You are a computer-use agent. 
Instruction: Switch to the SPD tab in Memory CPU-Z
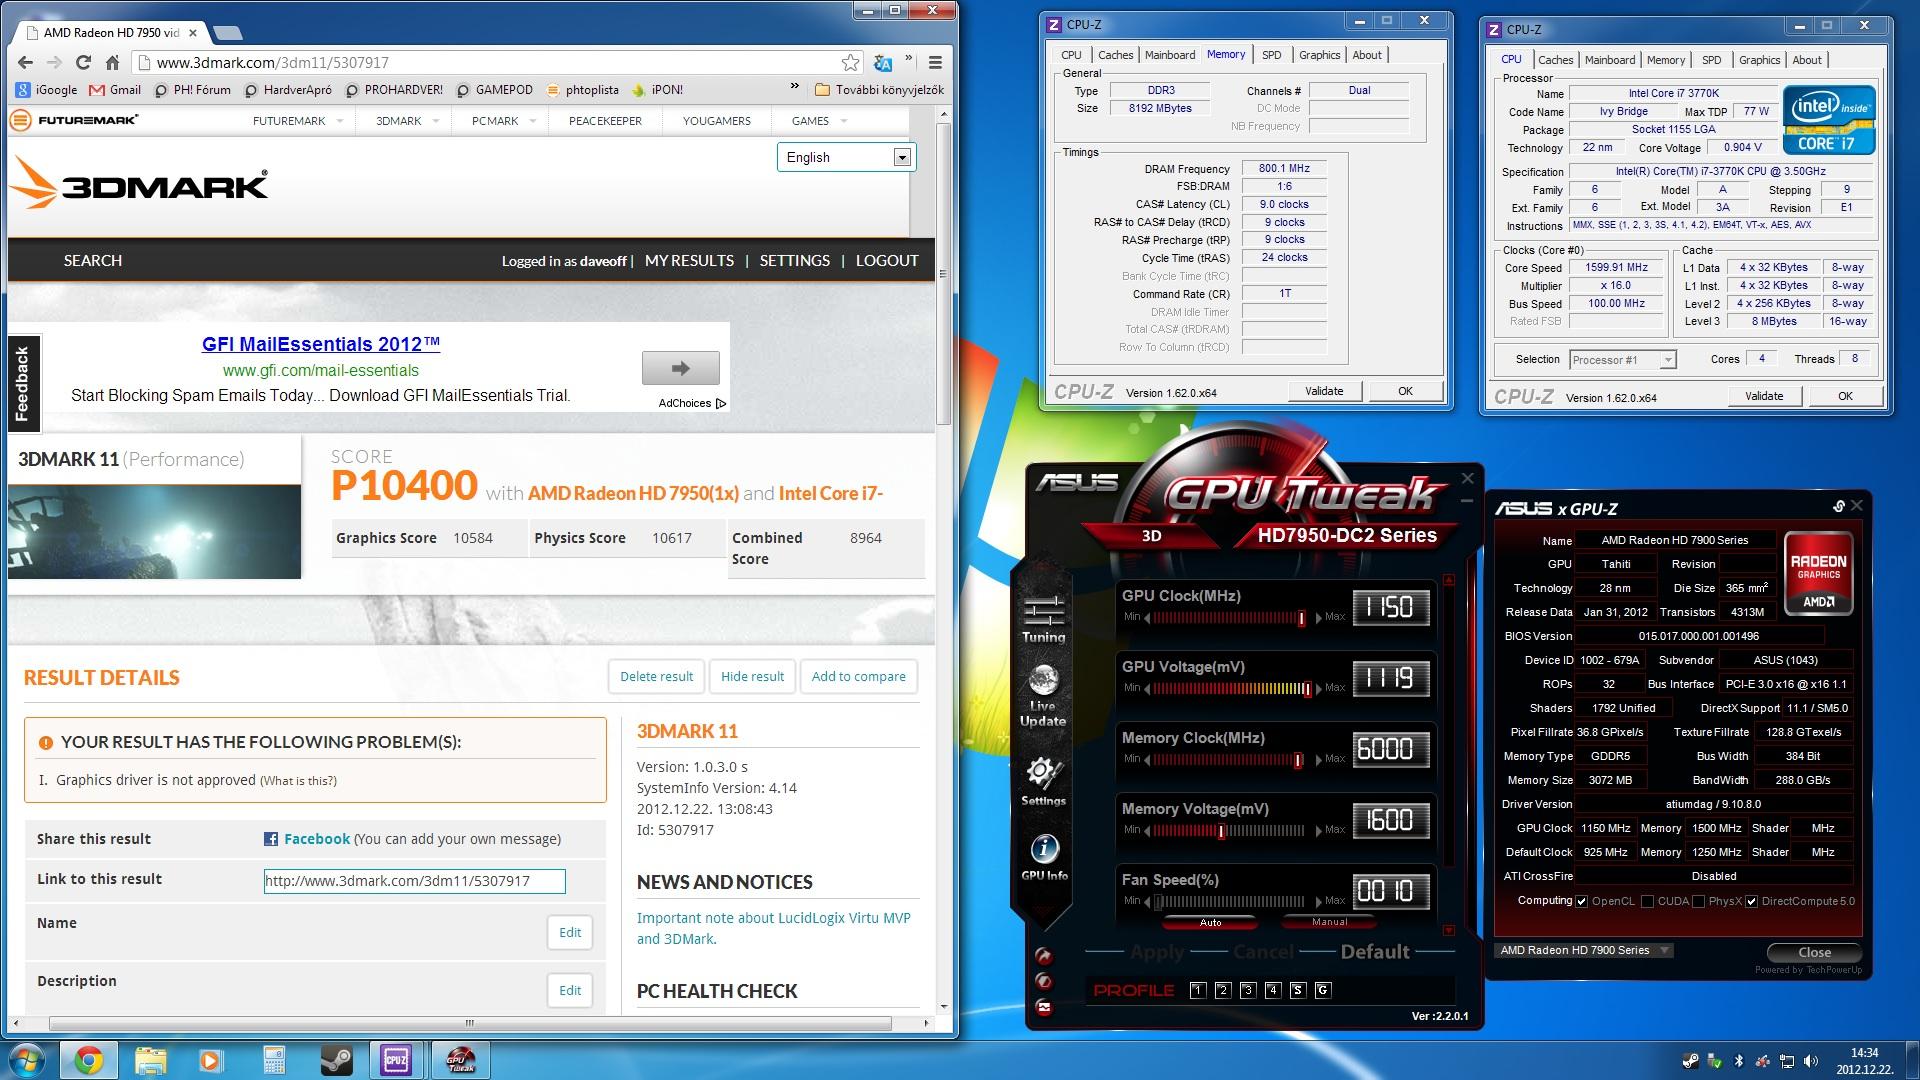tap(1271, 55)
